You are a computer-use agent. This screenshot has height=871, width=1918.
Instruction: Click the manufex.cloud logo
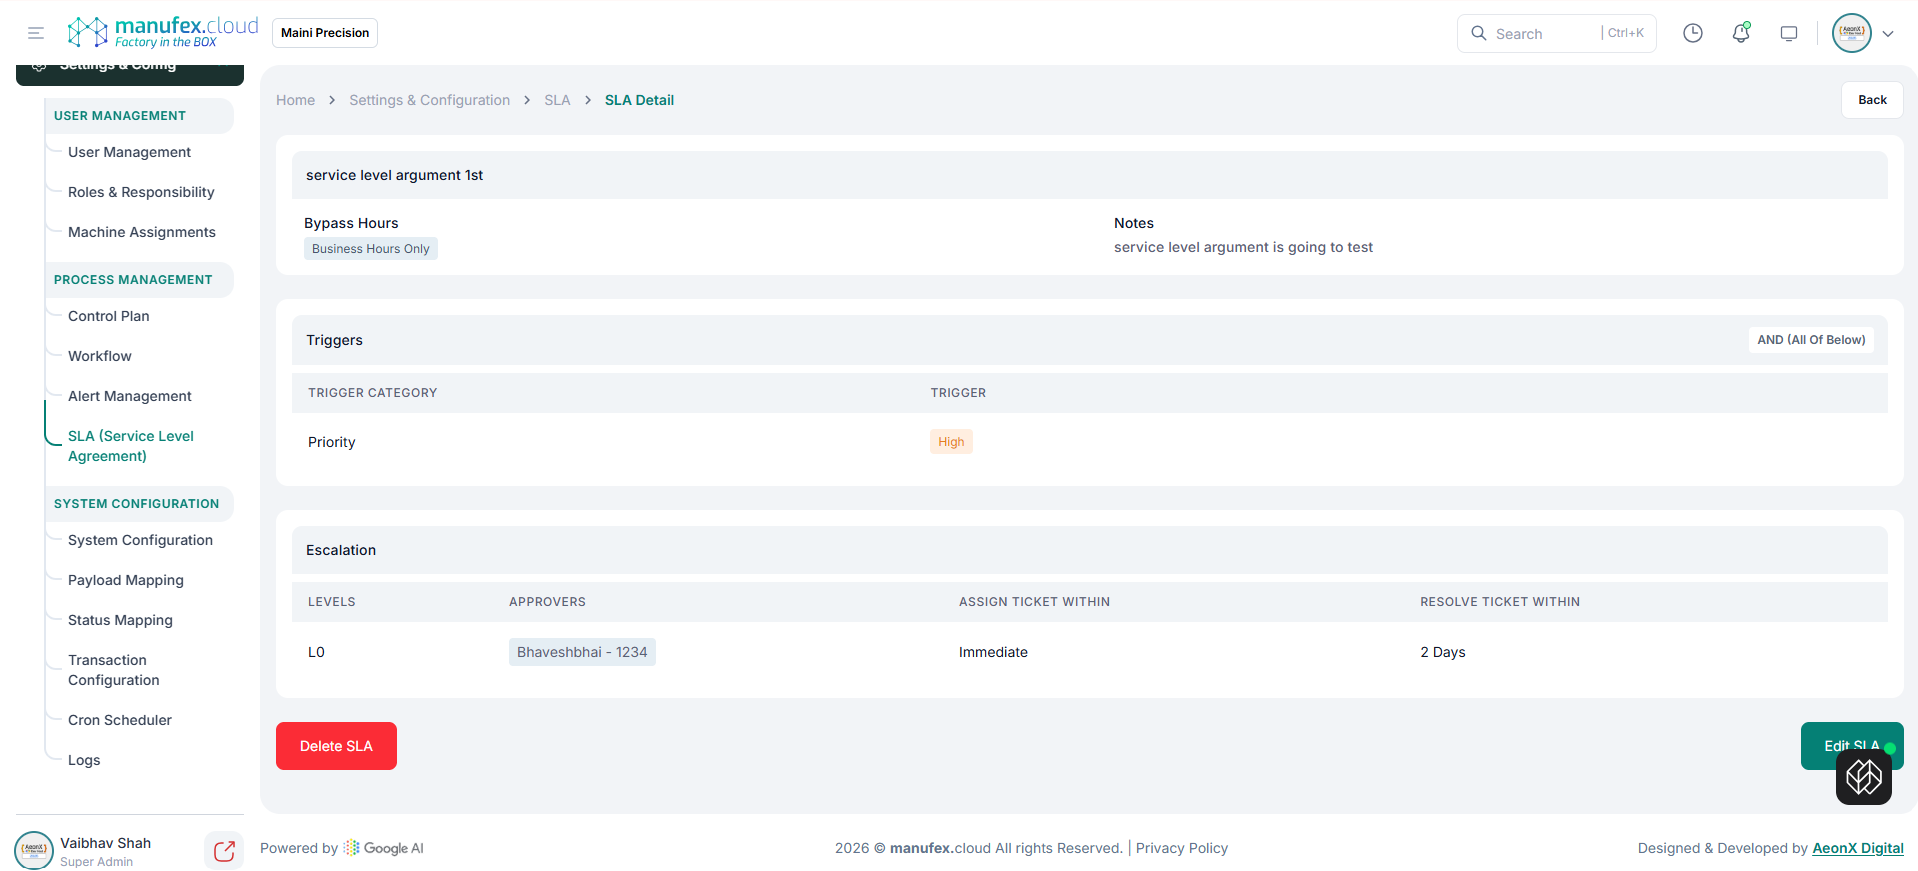[162, 32]
